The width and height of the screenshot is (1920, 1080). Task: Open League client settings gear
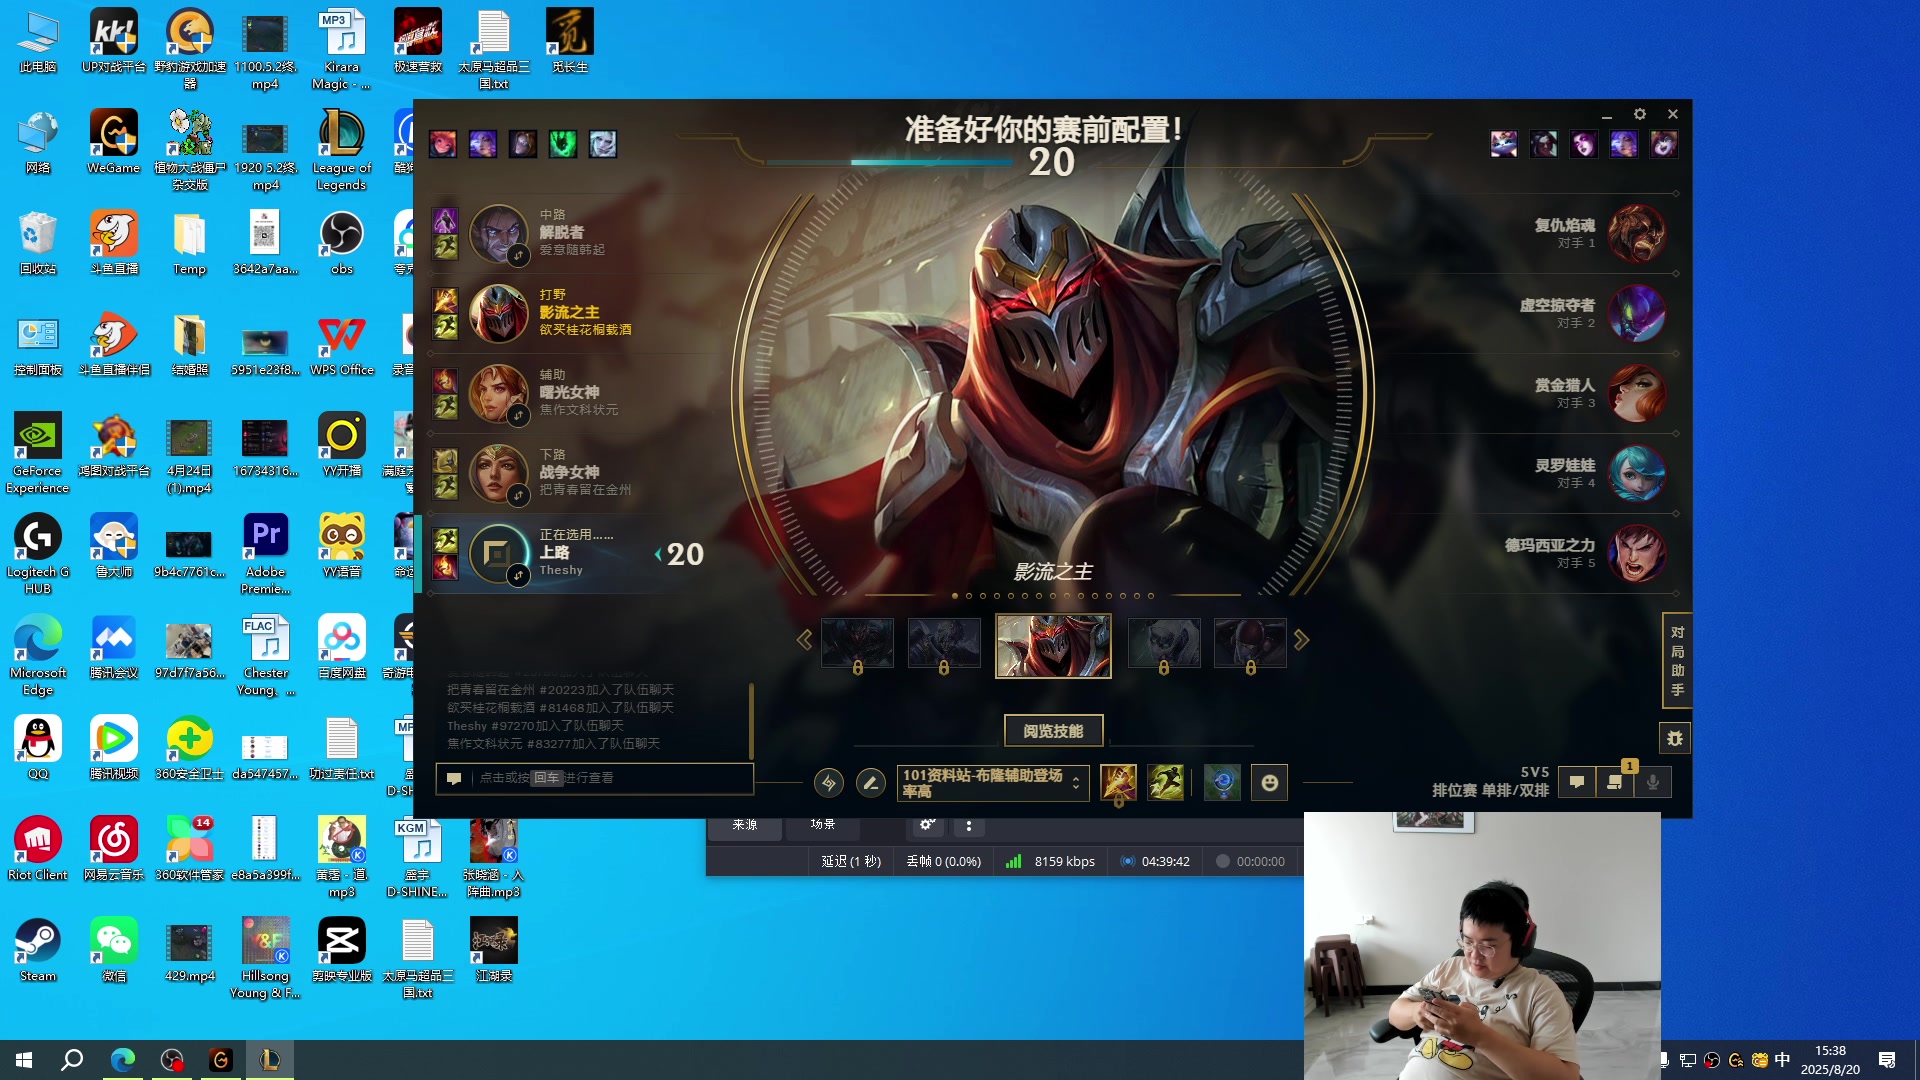point(1640,114)
